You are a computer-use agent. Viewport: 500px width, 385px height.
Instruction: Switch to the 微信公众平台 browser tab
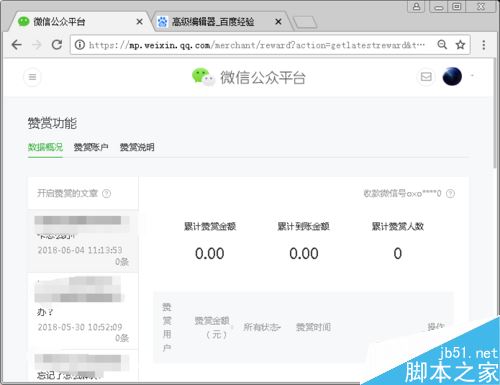coord(80,22)
